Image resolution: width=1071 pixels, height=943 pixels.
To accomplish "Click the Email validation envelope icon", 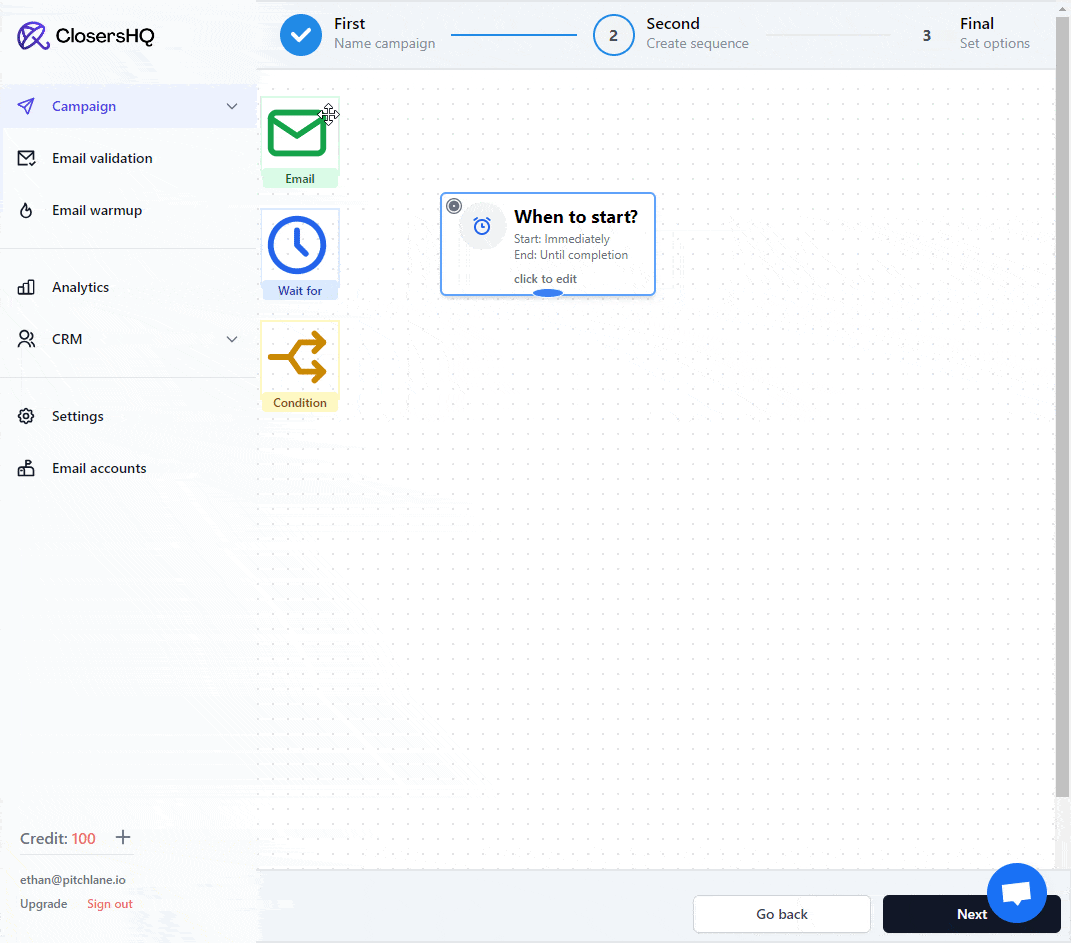I will 26,158.
